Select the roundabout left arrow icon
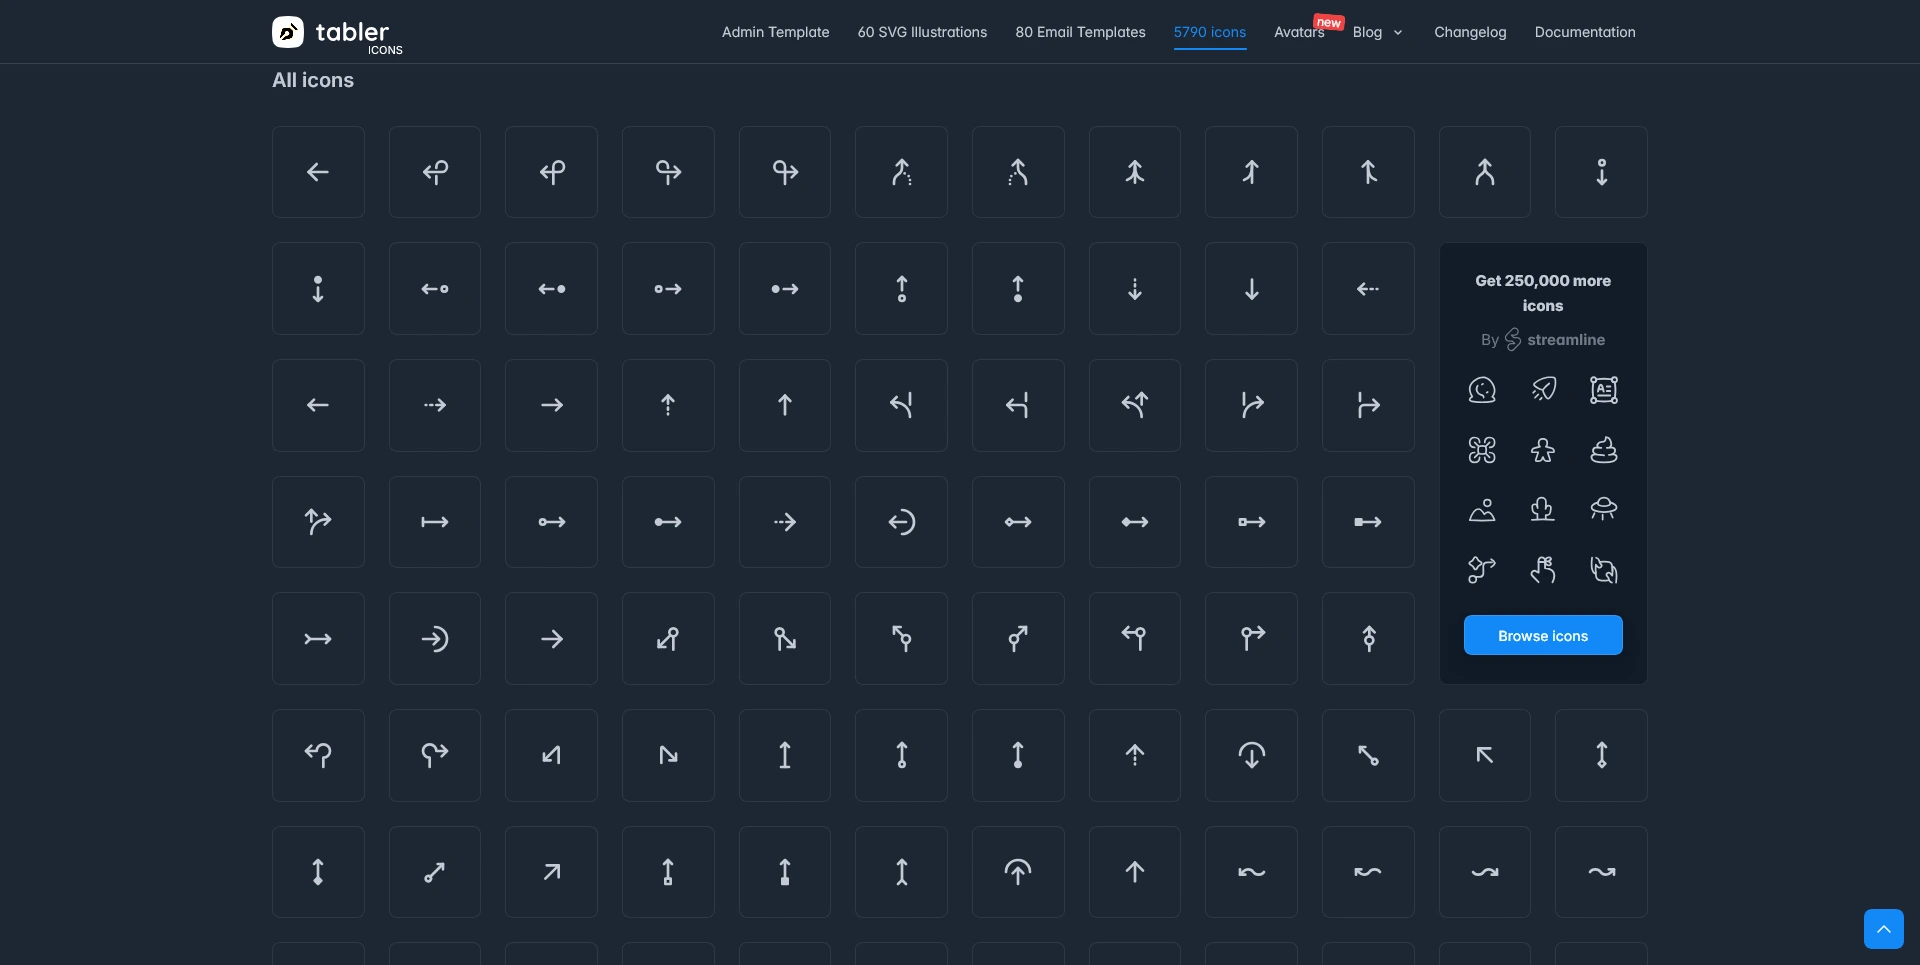The image size is (1920, 965). pyautogui.click(x=318, y=755)
